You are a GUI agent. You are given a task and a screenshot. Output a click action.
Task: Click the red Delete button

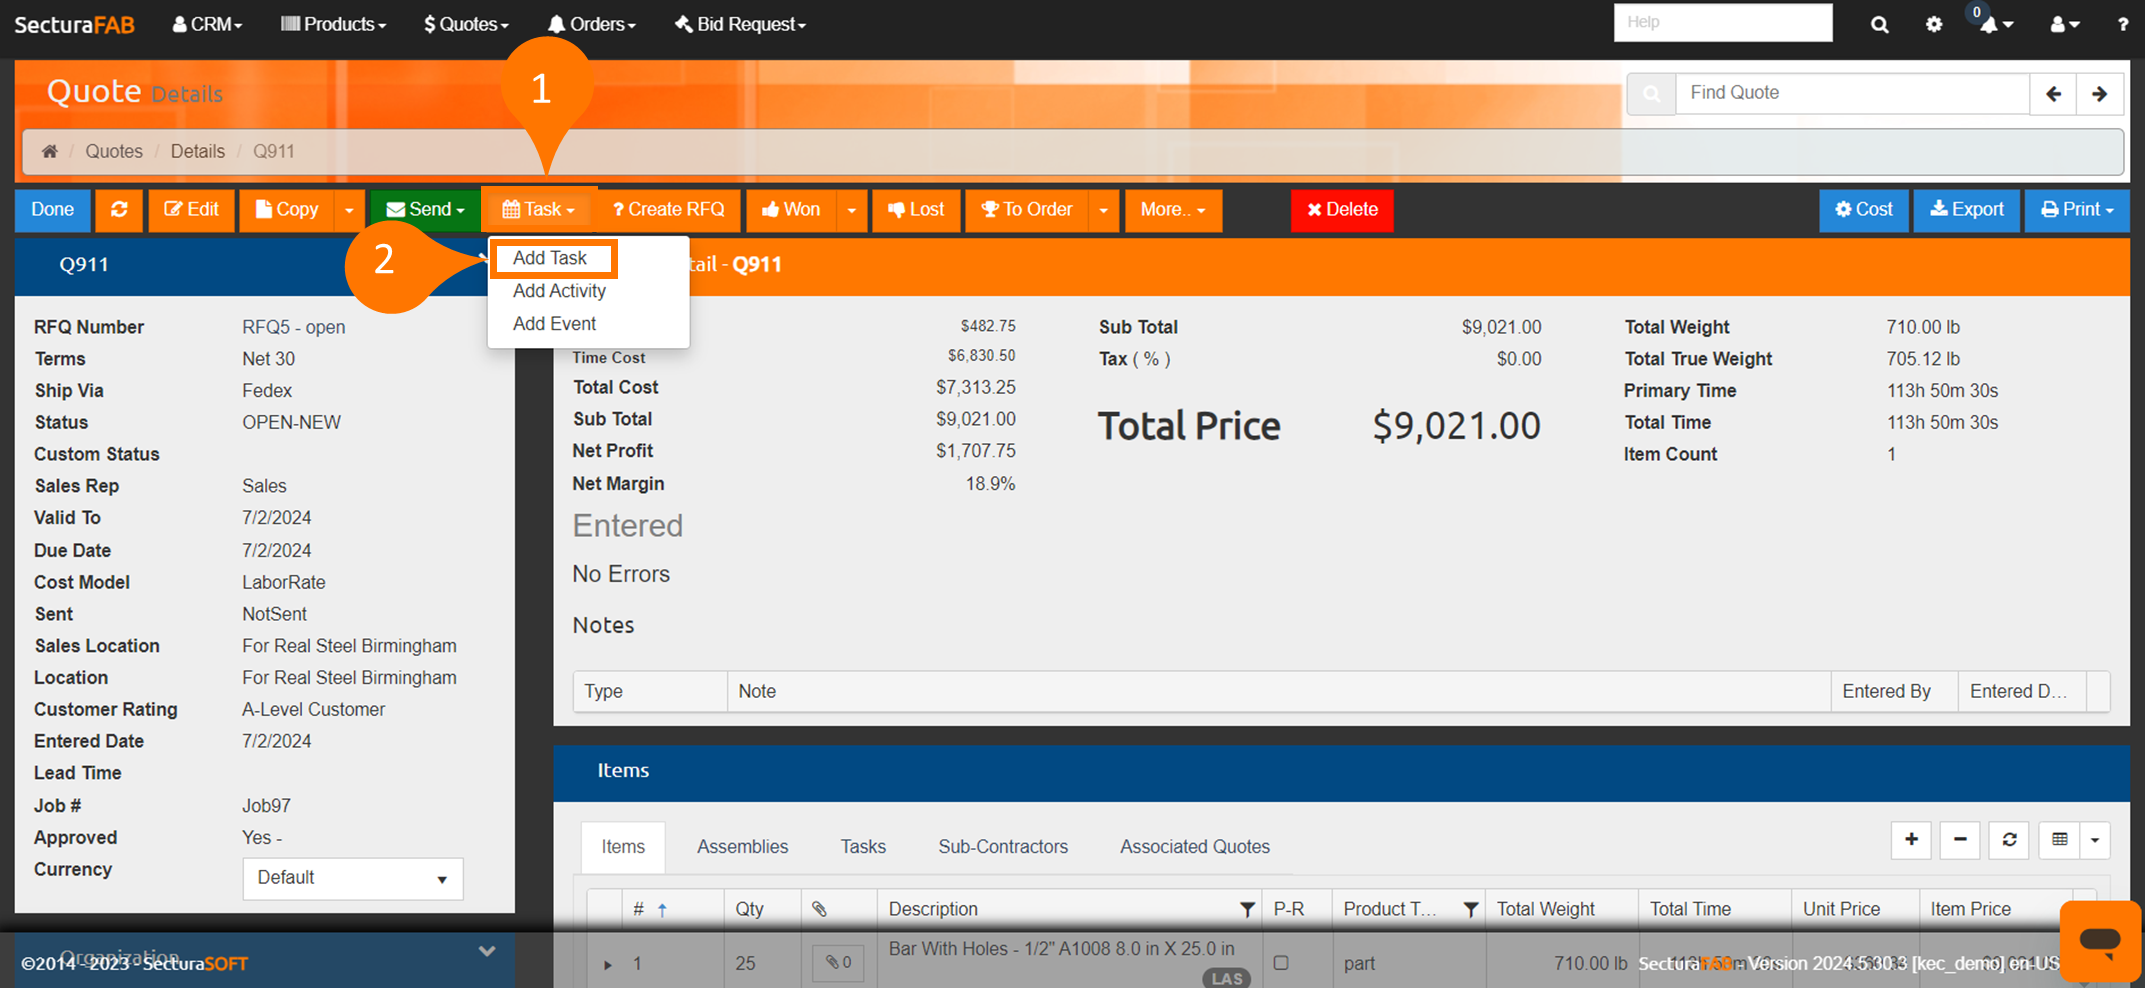1341,210
